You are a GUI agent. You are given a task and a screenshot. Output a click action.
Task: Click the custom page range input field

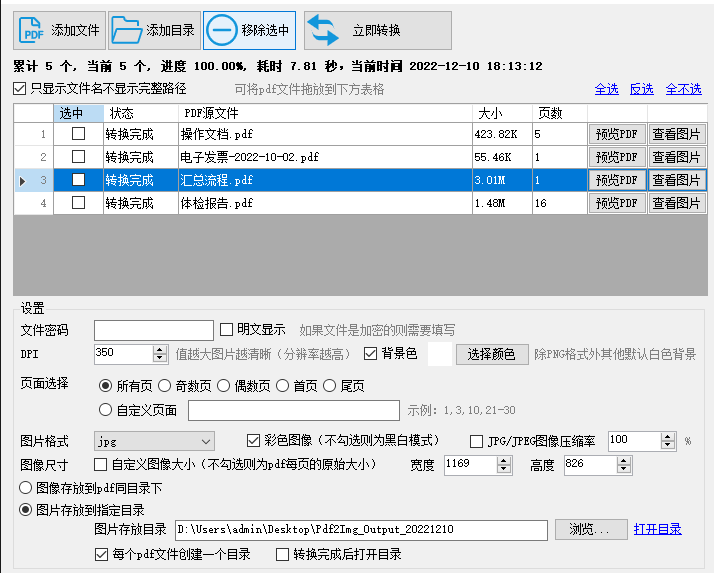coord(294,410)
